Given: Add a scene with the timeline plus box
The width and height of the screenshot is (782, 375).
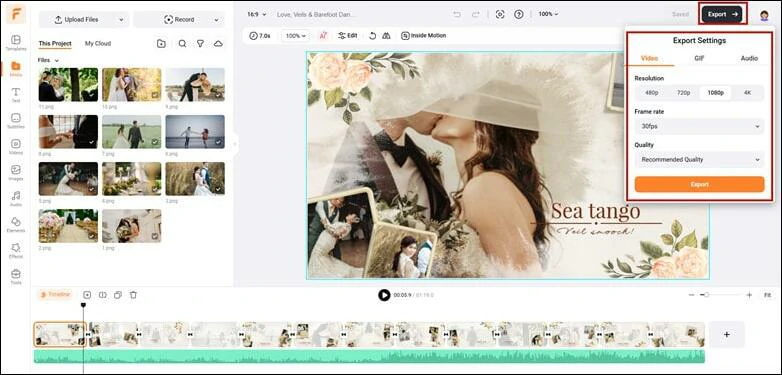Looking at the screenshot, I should point(726,335).
